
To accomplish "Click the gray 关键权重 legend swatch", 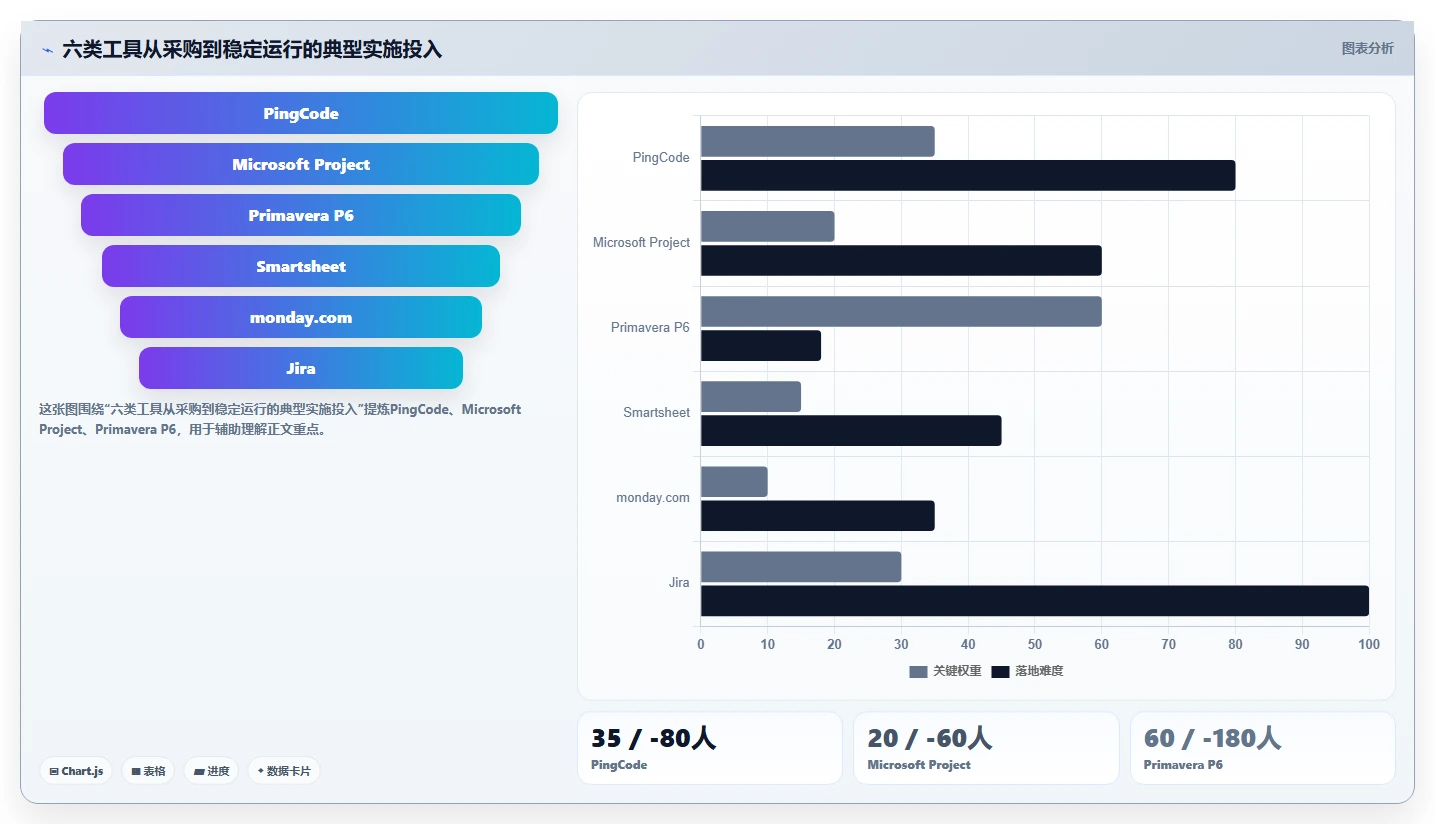I will (x=918, y=672).
